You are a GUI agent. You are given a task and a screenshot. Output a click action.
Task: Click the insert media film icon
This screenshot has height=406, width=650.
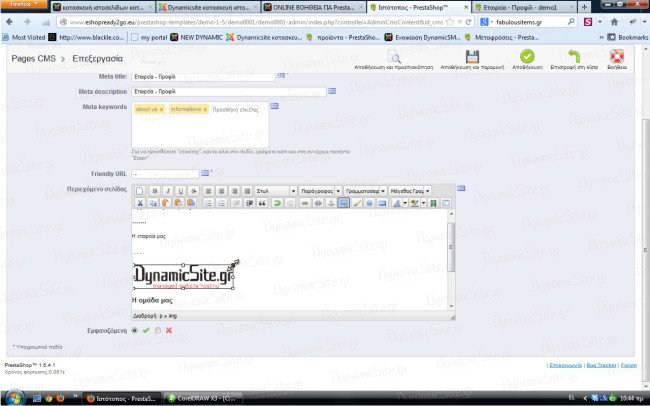click(x=433, y=203)
